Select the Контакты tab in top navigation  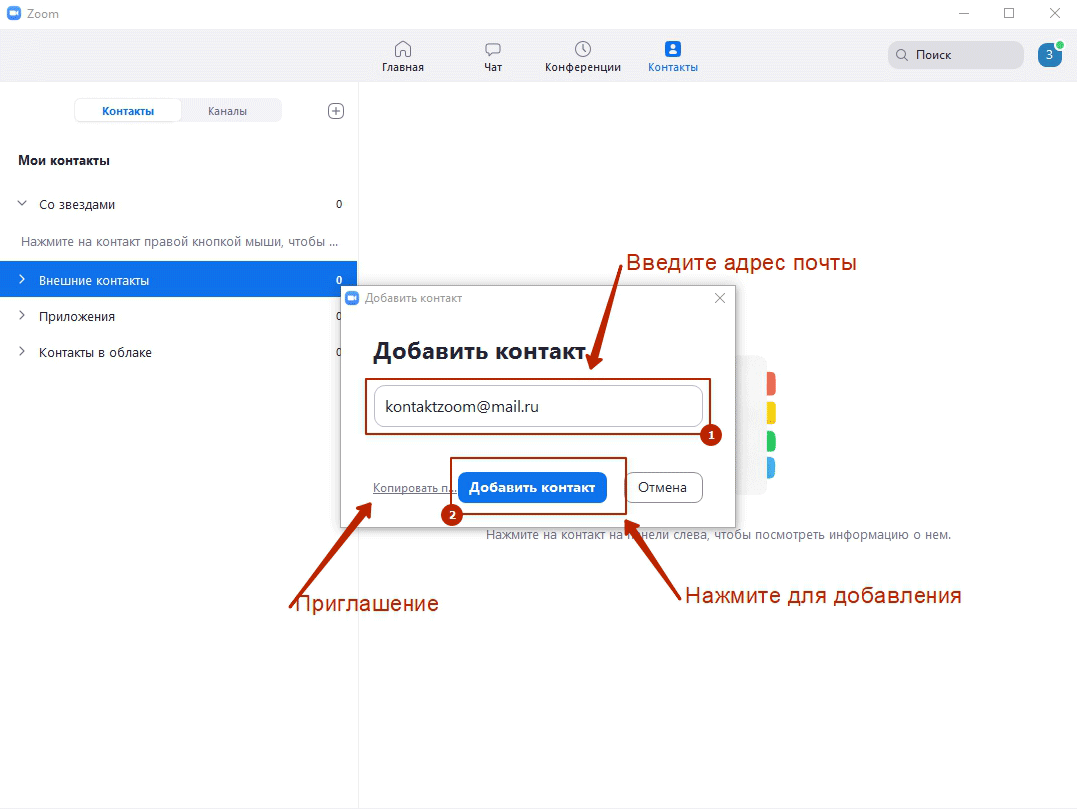click(x=672, y=56)
